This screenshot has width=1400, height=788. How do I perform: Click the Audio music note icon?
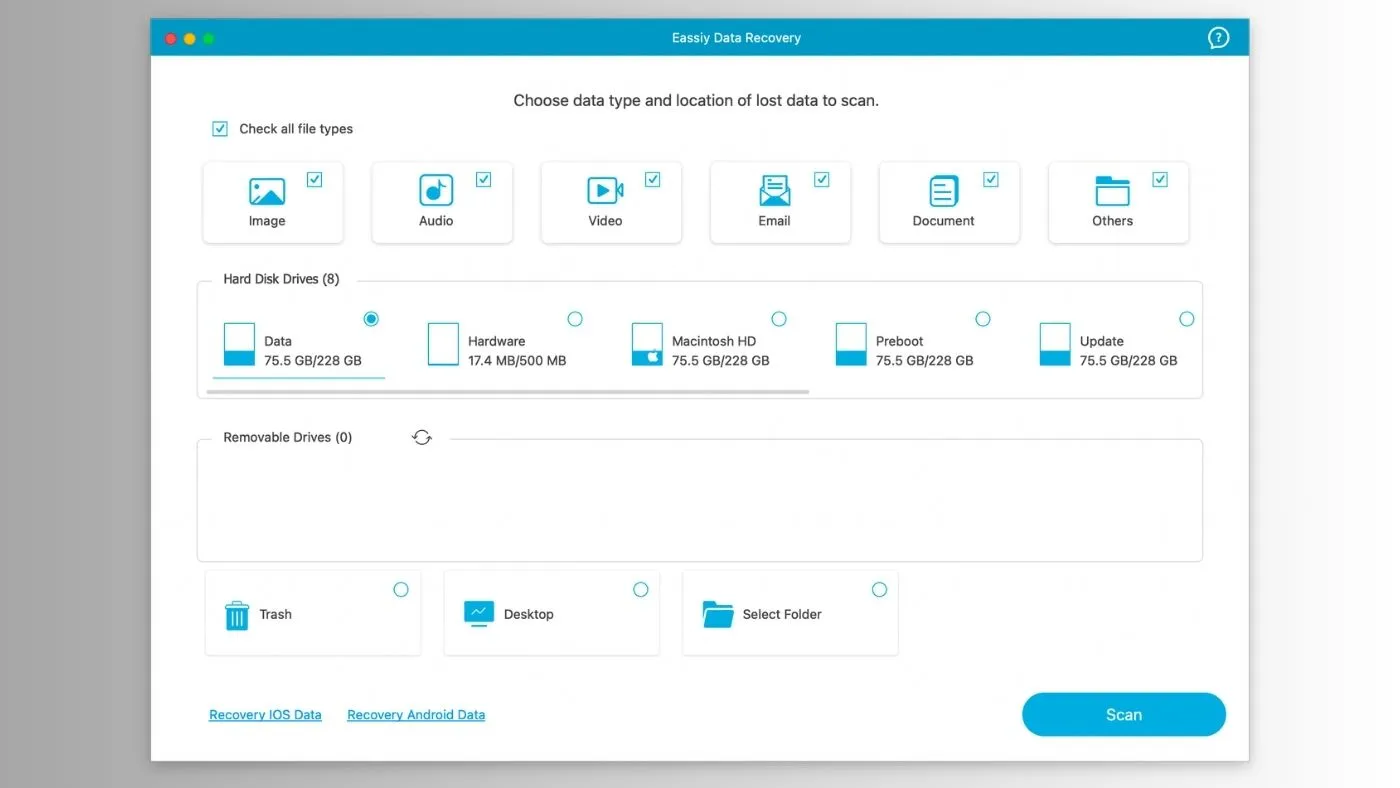click(436, 190)
